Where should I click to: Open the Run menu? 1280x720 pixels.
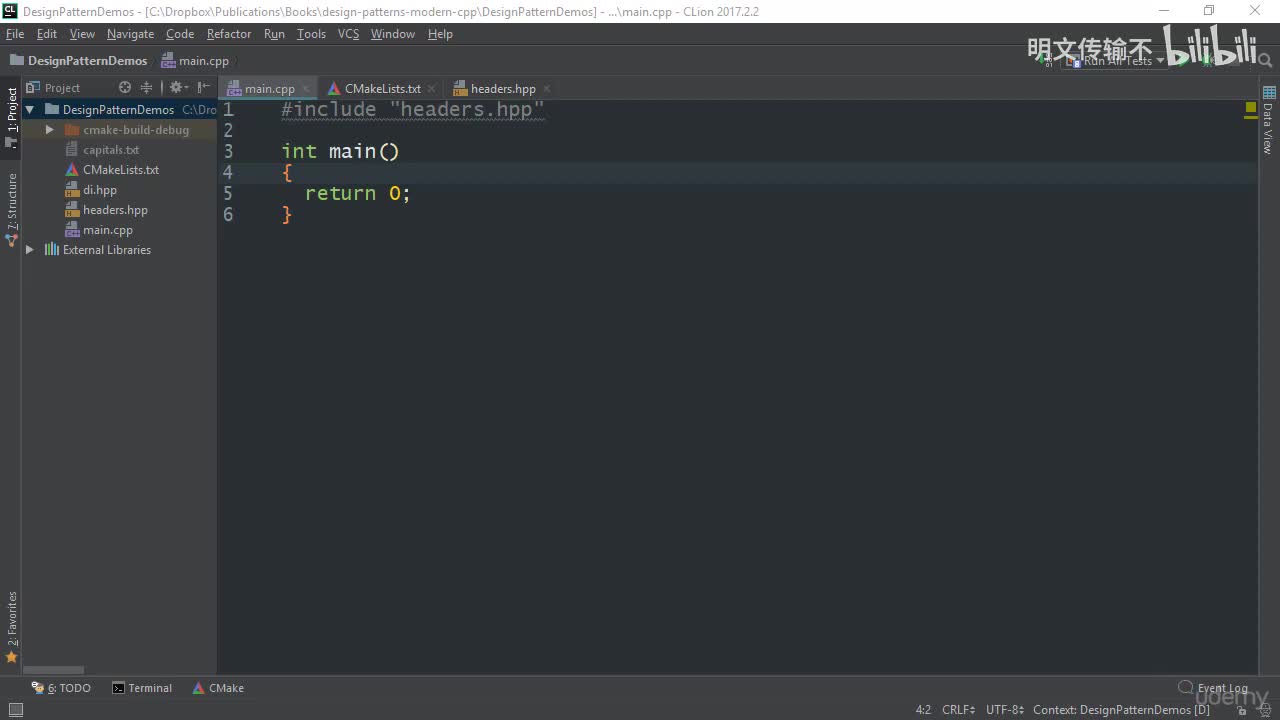click(274, 34)
